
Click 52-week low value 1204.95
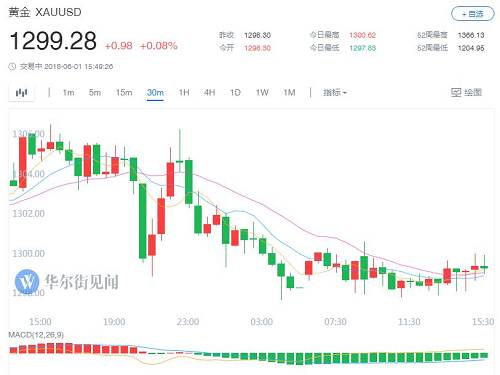pyautogui.click(x=471, y=48)
